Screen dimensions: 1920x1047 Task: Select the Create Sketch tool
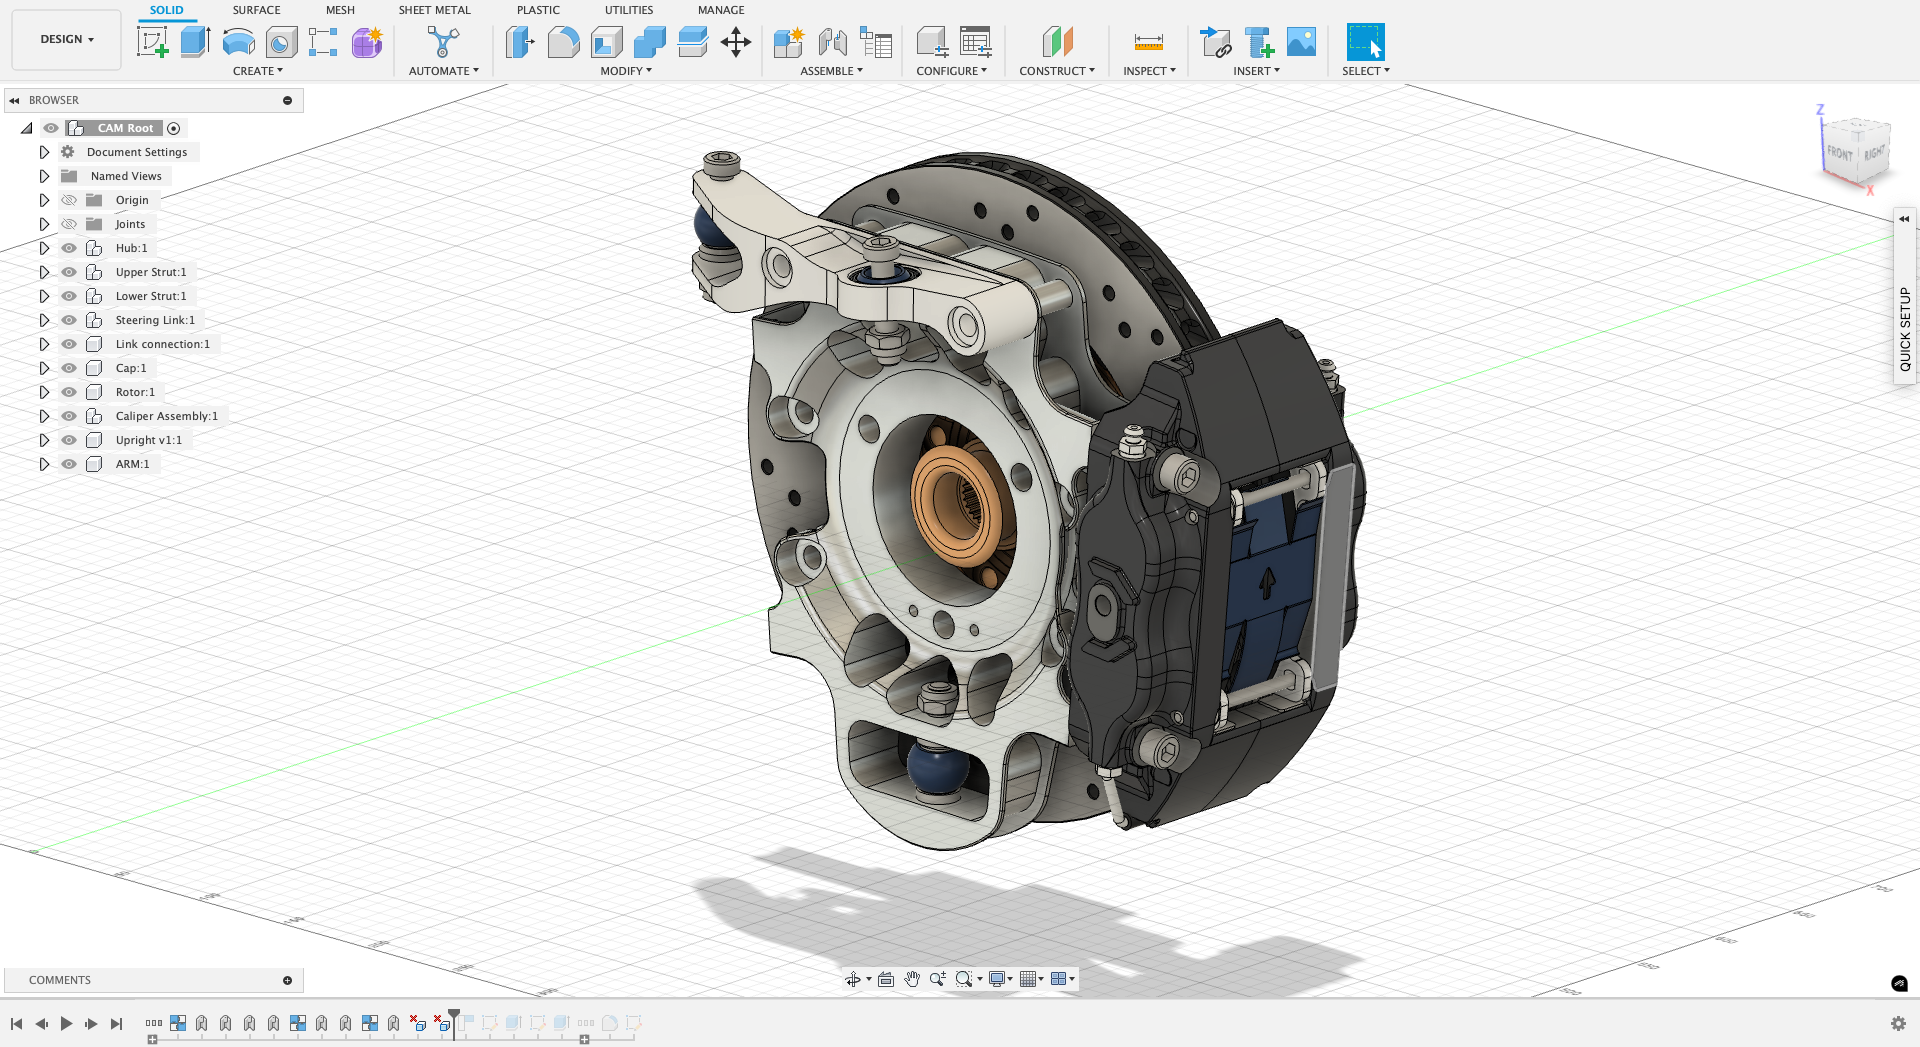tap(152, 42)
